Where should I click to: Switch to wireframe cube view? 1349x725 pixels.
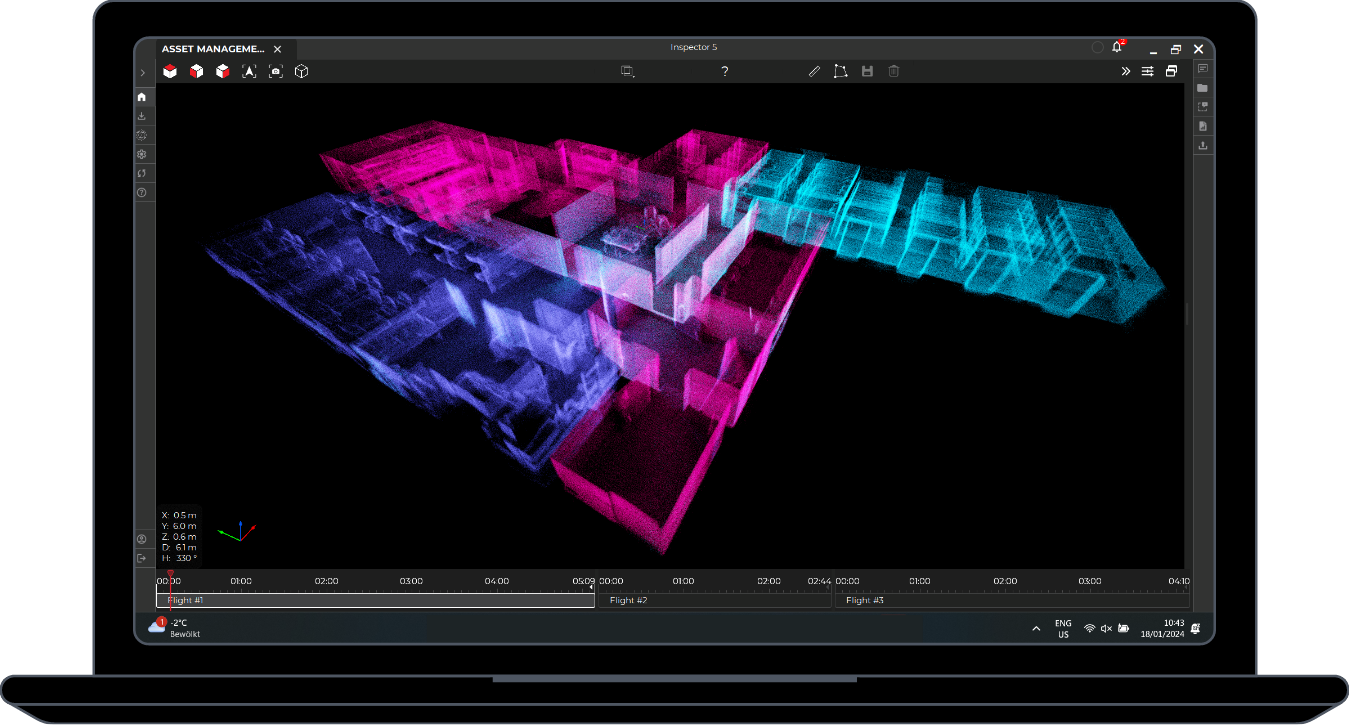pyautogui.click(x=301, y=72)
